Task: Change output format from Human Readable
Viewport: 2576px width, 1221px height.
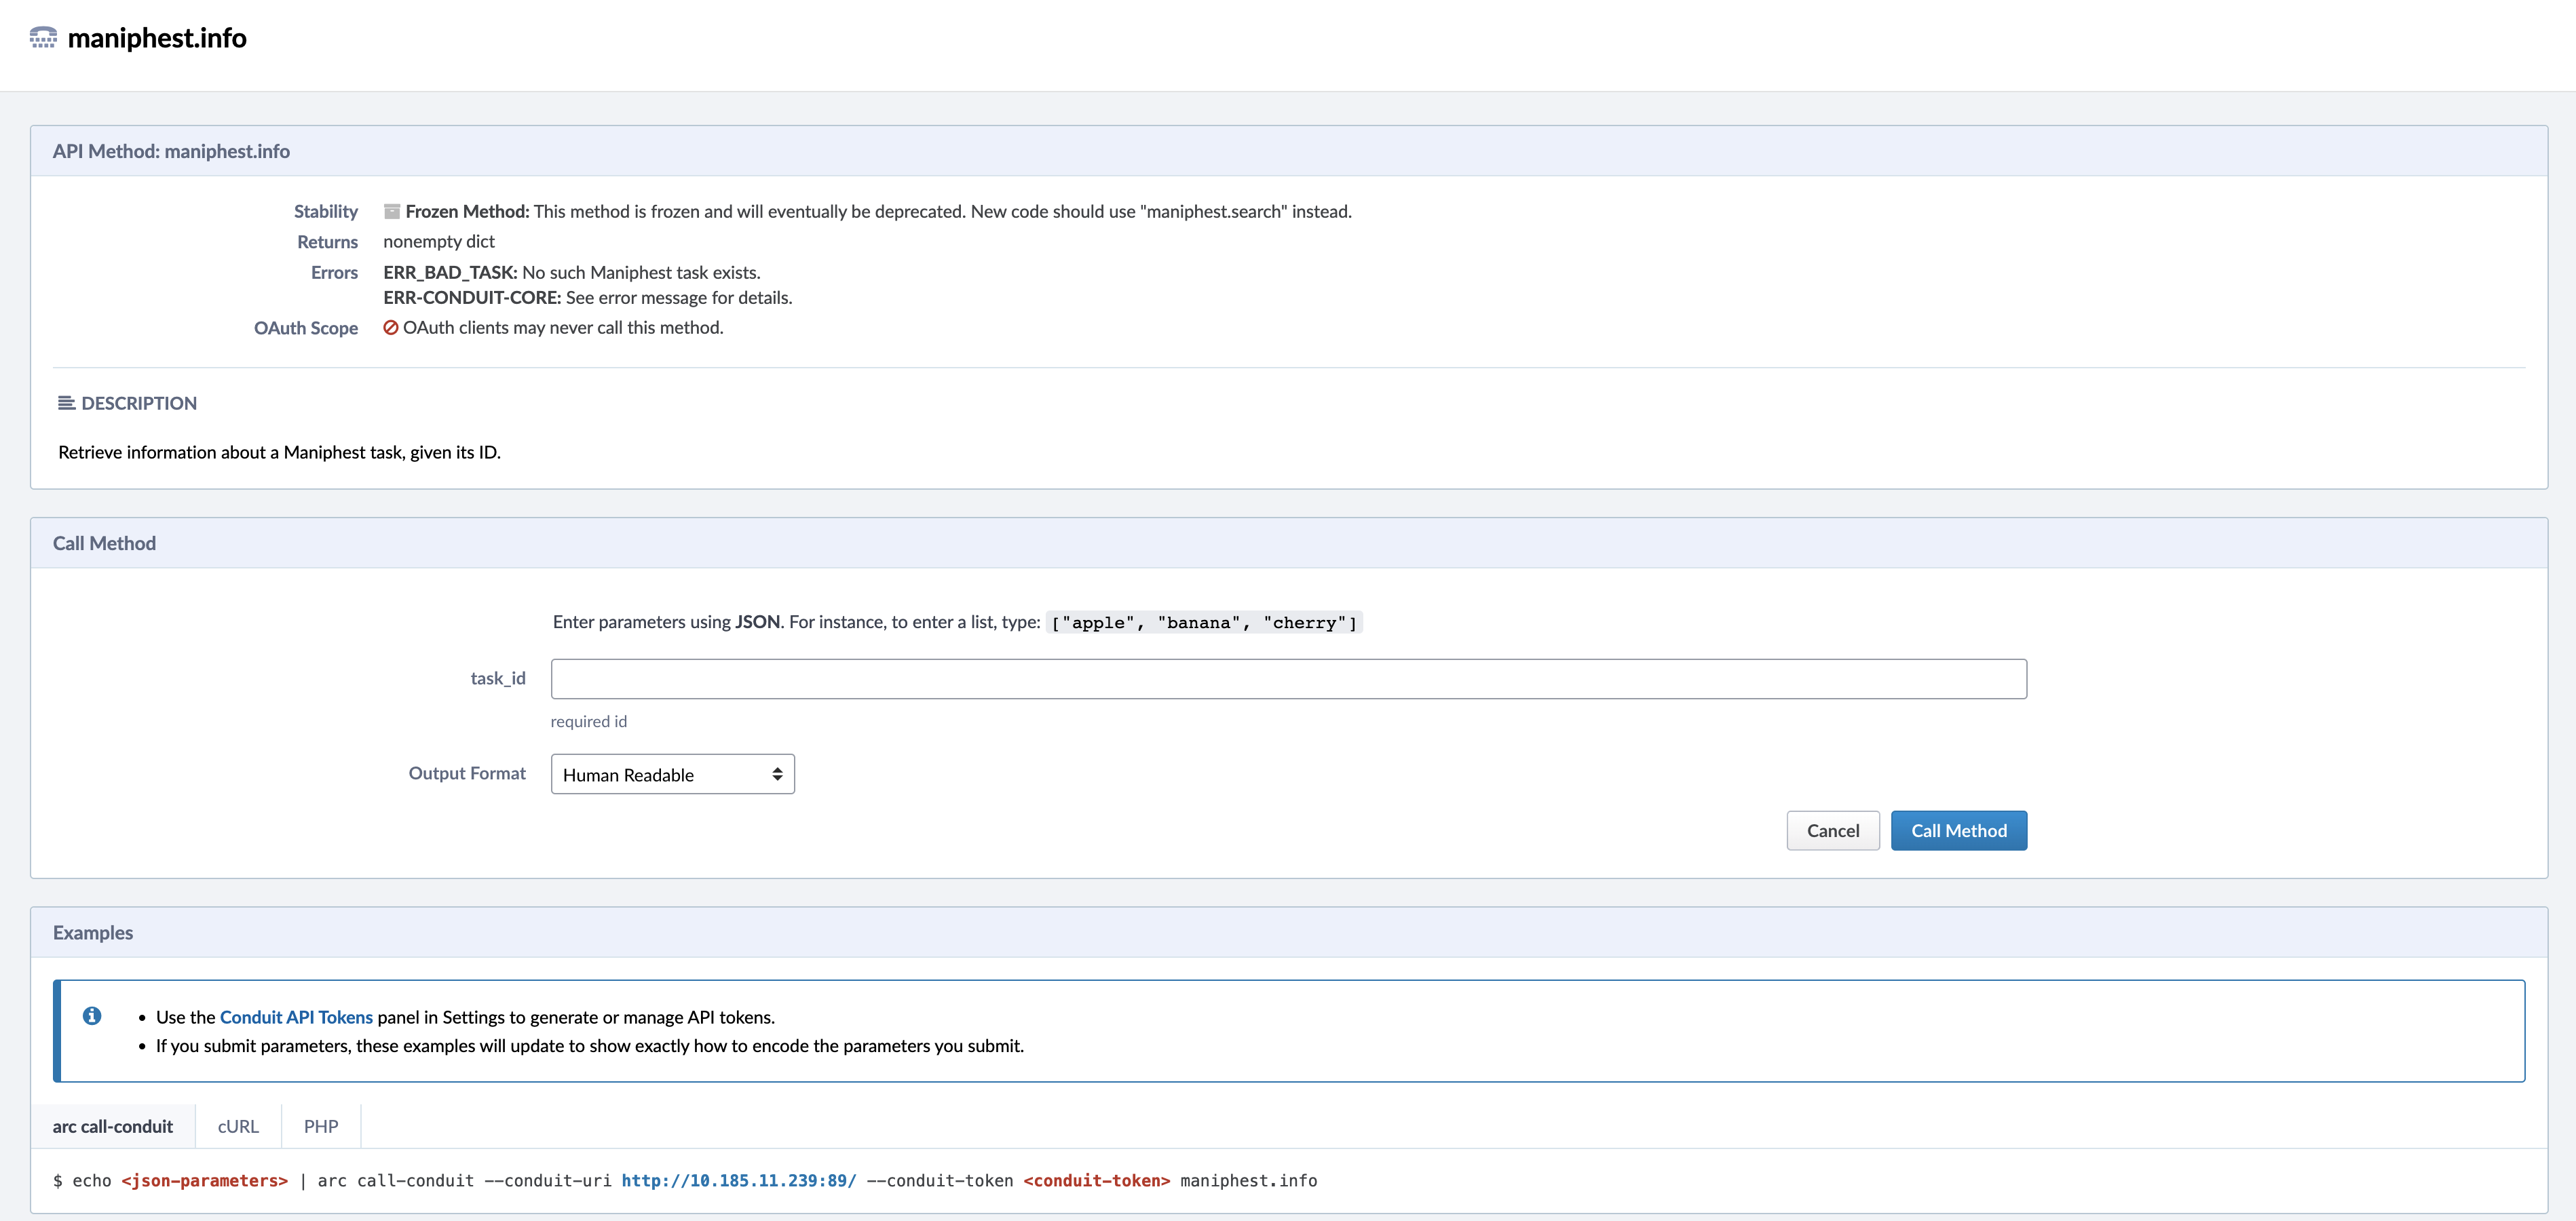Action: (672, 774)
